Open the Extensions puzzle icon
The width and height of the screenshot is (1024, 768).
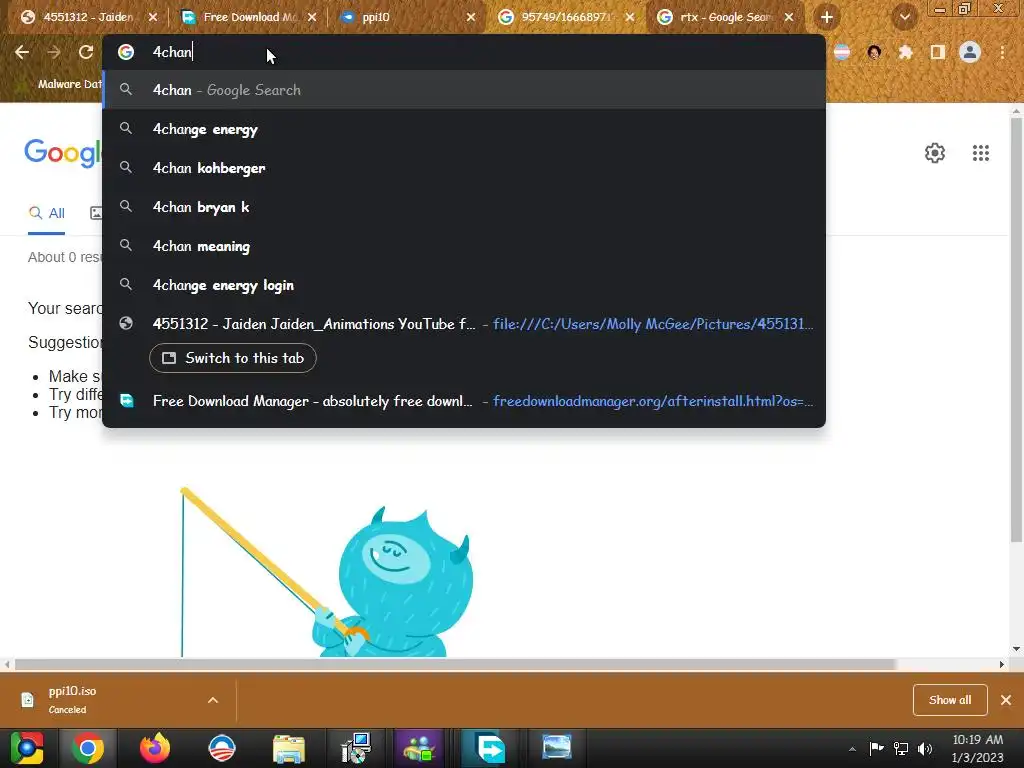[906, 52]
